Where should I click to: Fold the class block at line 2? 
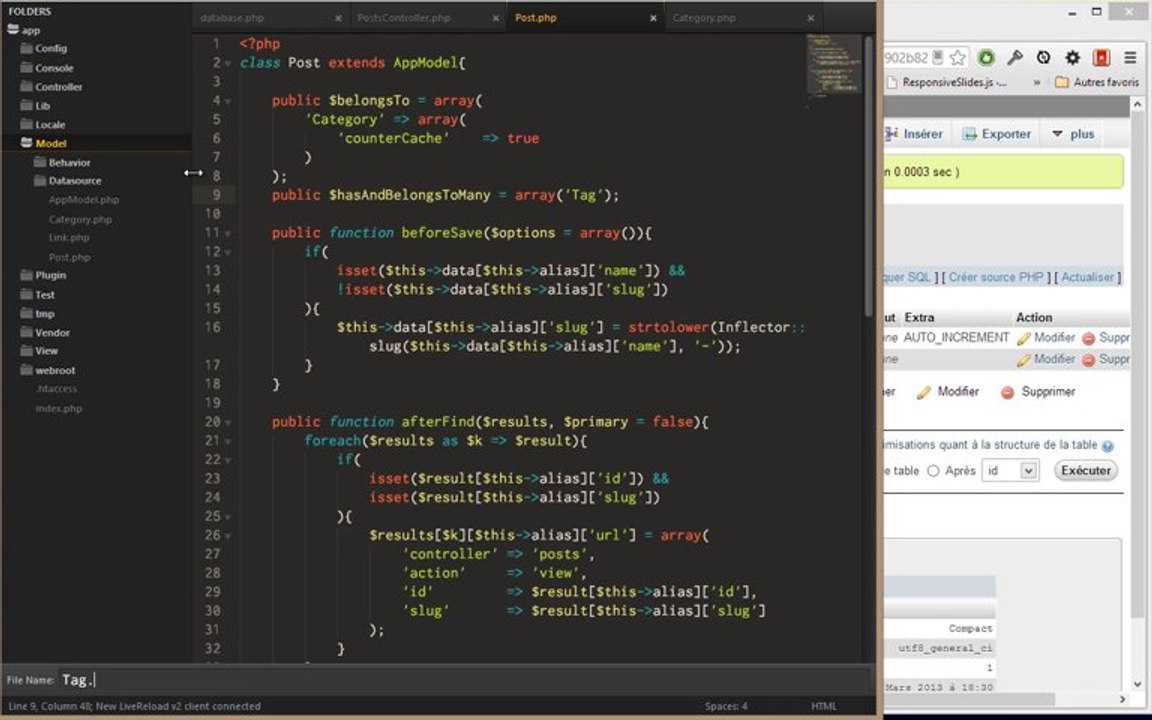pyautogui.click(x=228, y=64)
